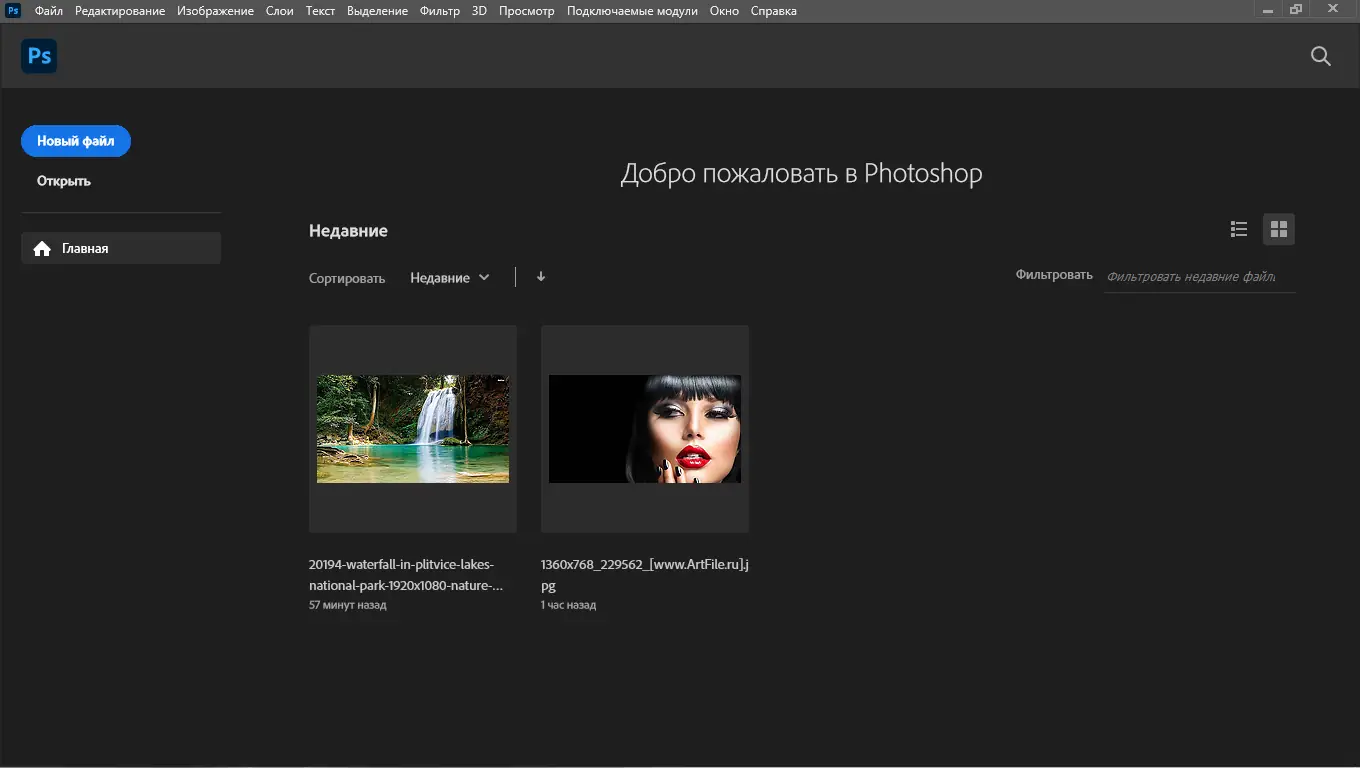Open the Фильтр menu

(440, 11)
